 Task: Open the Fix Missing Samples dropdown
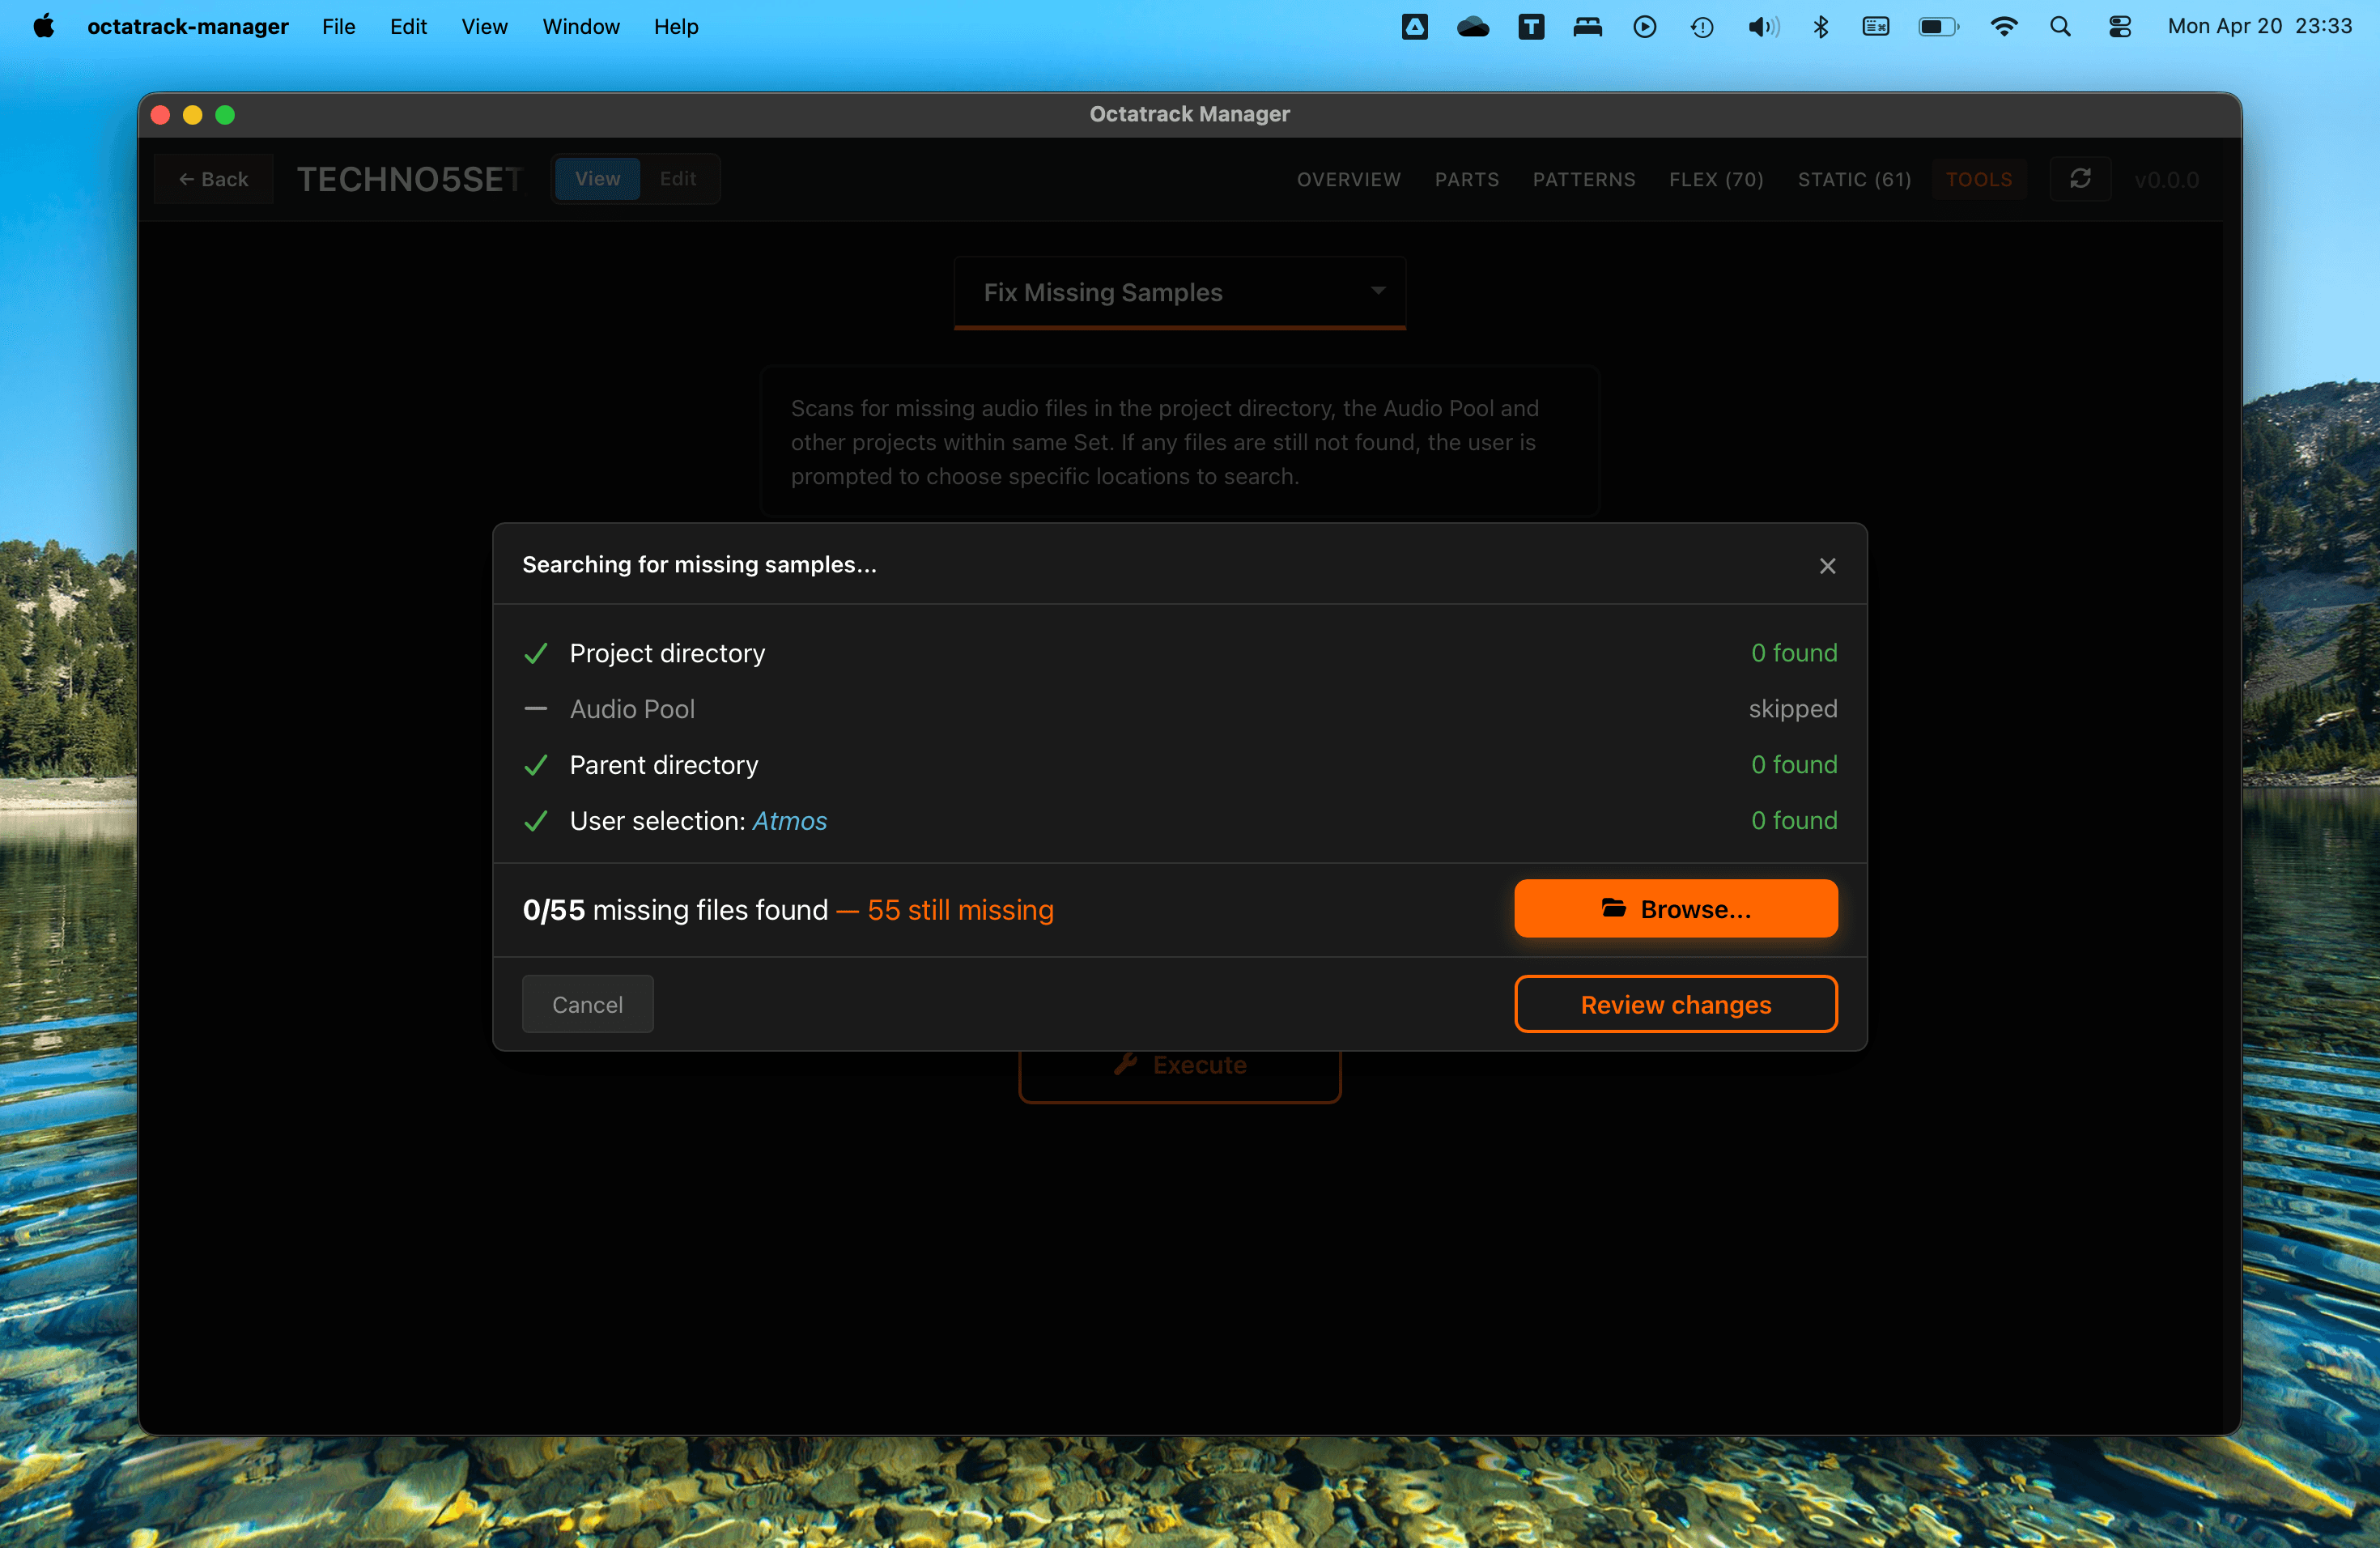[1180, 292]
